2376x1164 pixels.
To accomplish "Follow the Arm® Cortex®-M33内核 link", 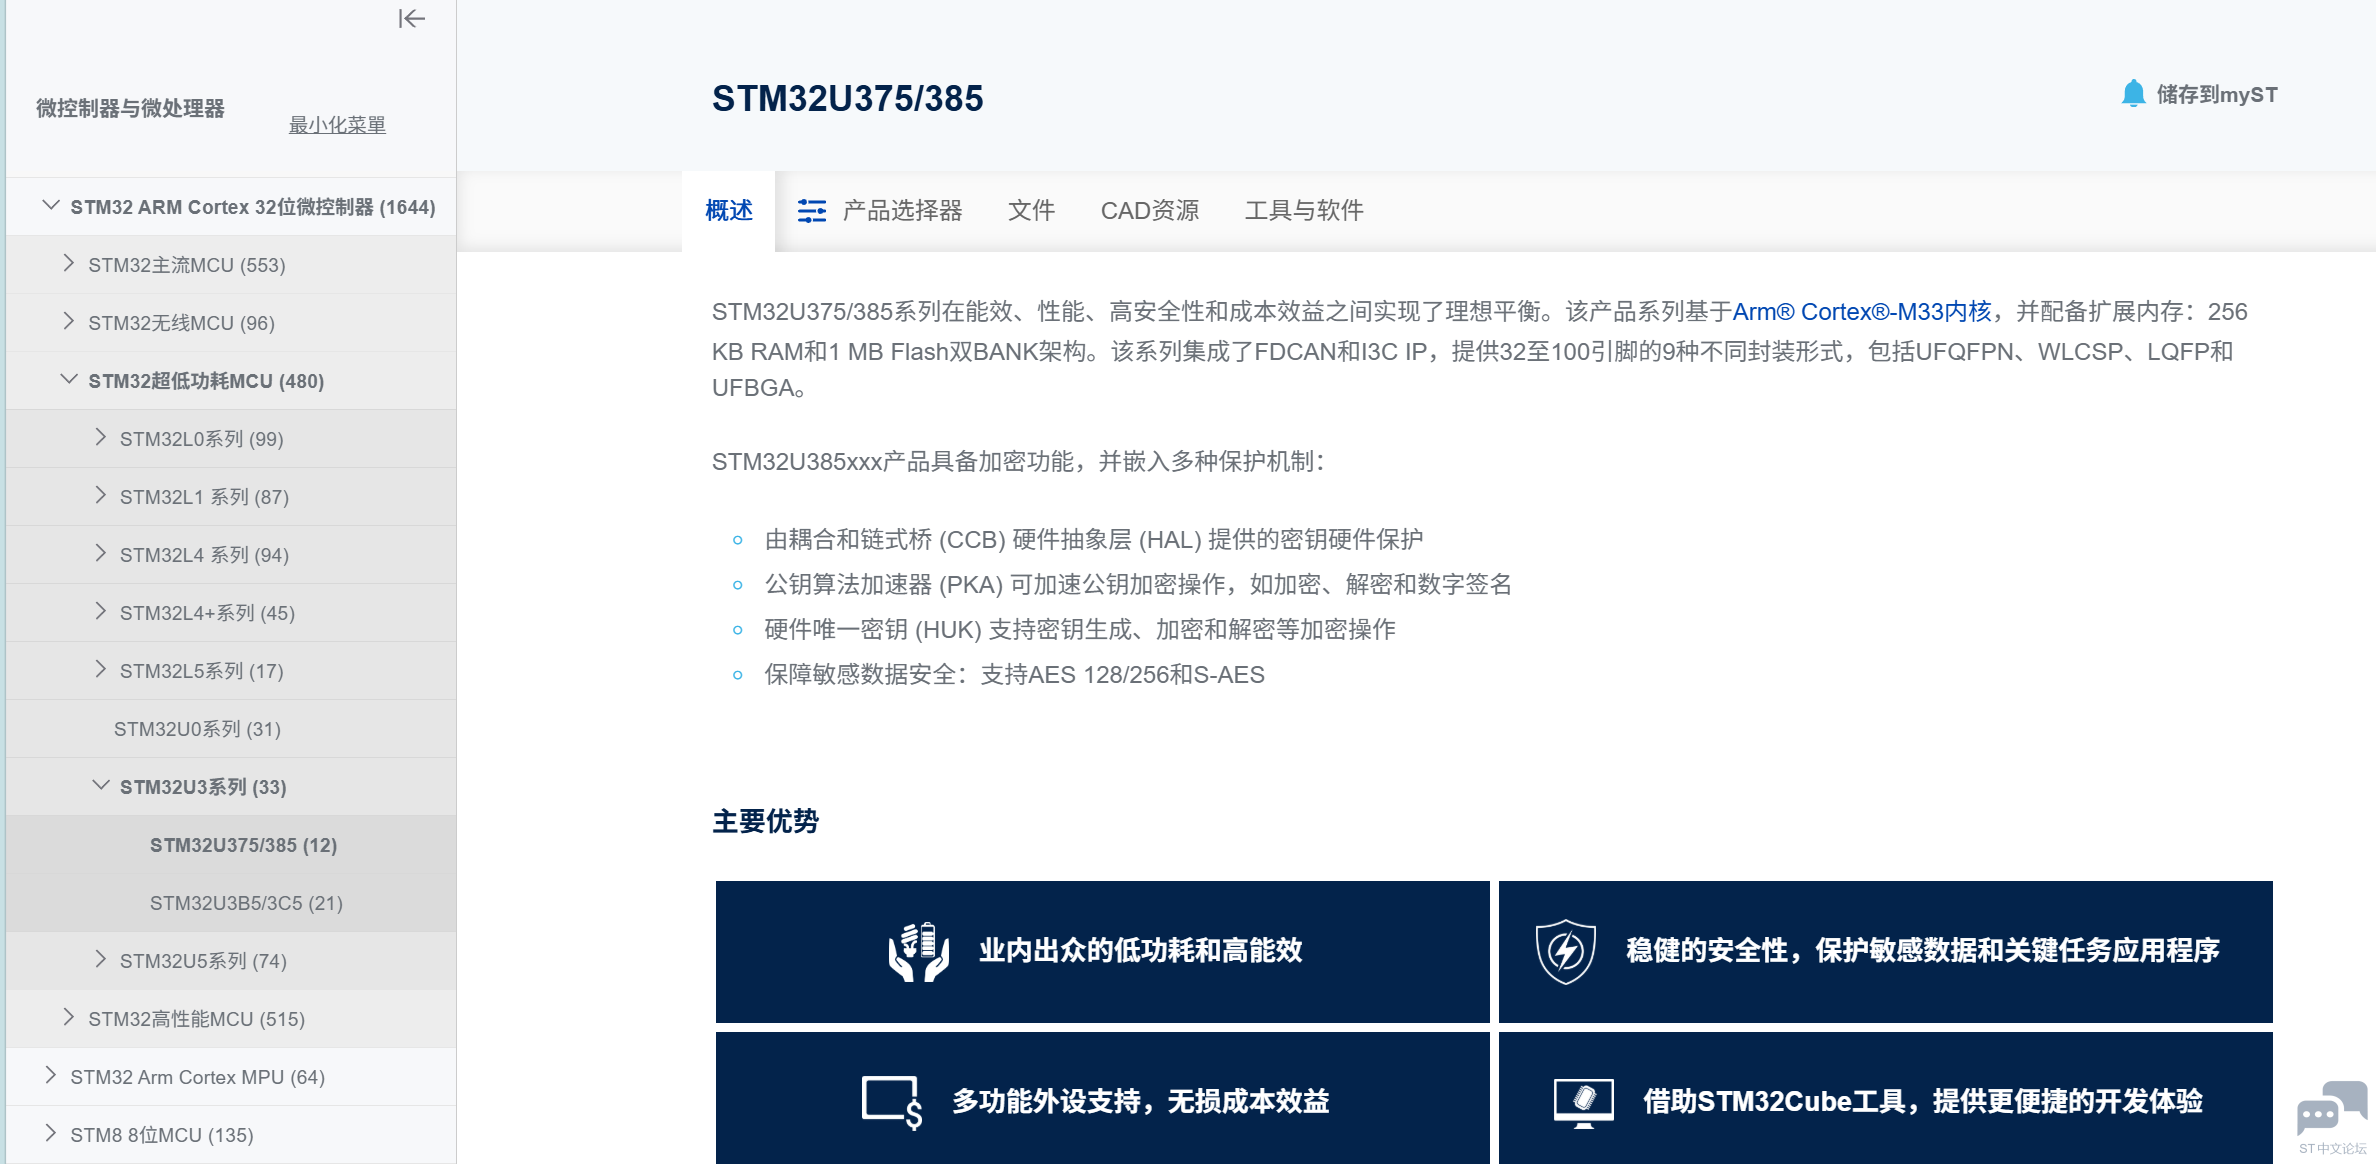I will pyautogui.click(x=1862, y=312).
